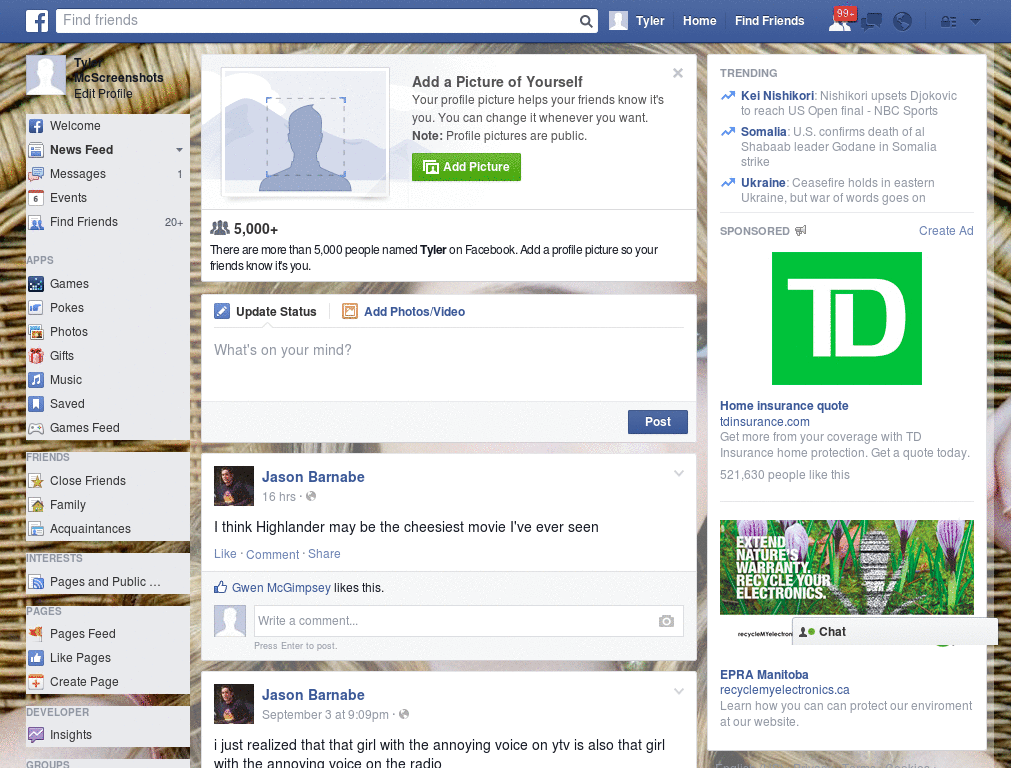Open Kei Nishikori trending topic
Viewport: 1024px width, 768px height.
click(x=777, y=96)
